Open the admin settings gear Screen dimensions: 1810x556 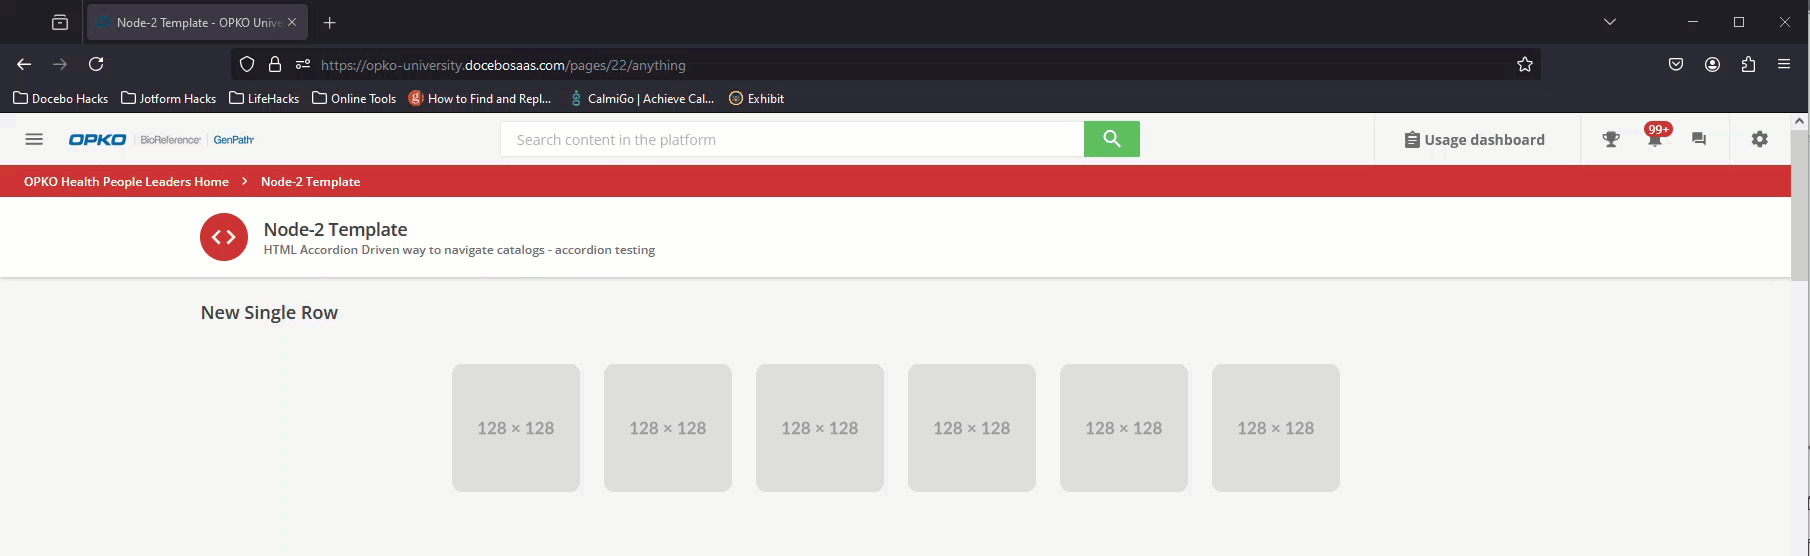click(x=1760, y=139)
